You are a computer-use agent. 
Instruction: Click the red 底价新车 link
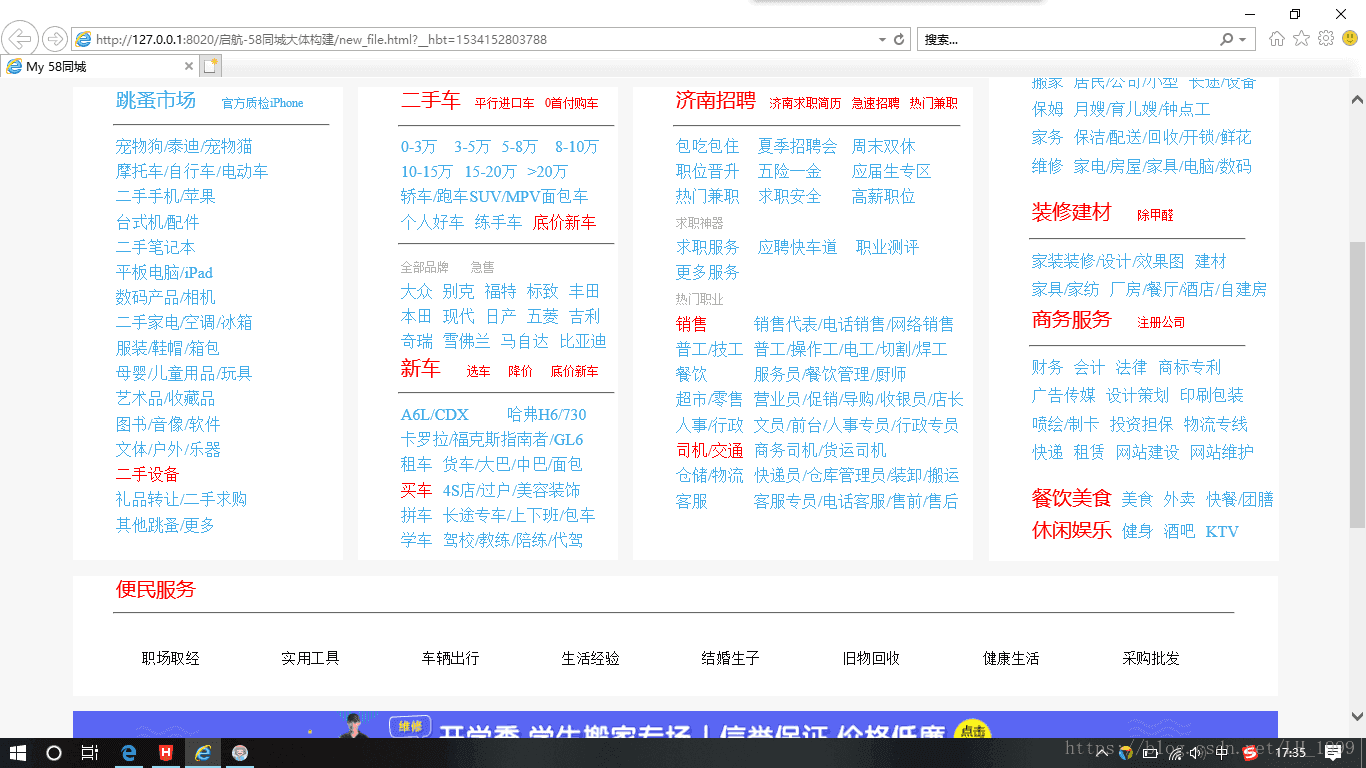point(564,222)
